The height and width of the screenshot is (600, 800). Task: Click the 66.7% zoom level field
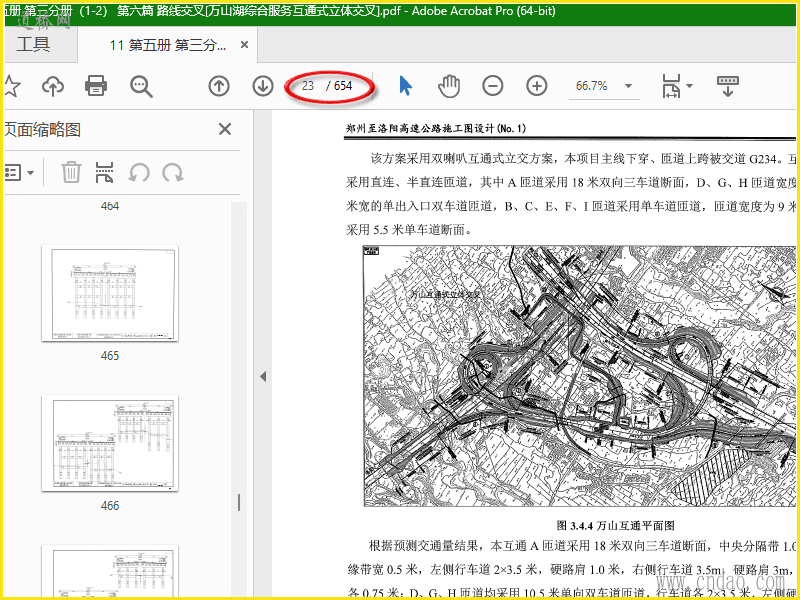point(592,86)
